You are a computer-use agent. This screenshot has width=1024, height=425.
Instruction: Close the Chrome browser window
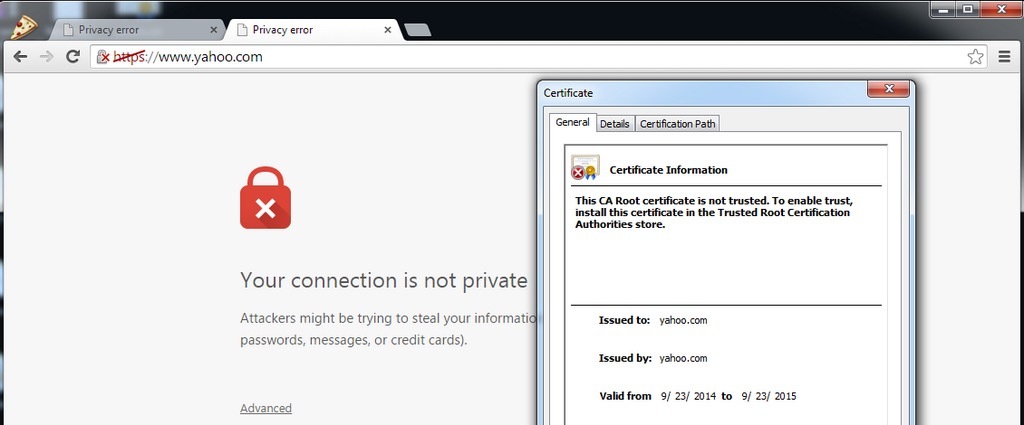click(x=1002, y=9)
